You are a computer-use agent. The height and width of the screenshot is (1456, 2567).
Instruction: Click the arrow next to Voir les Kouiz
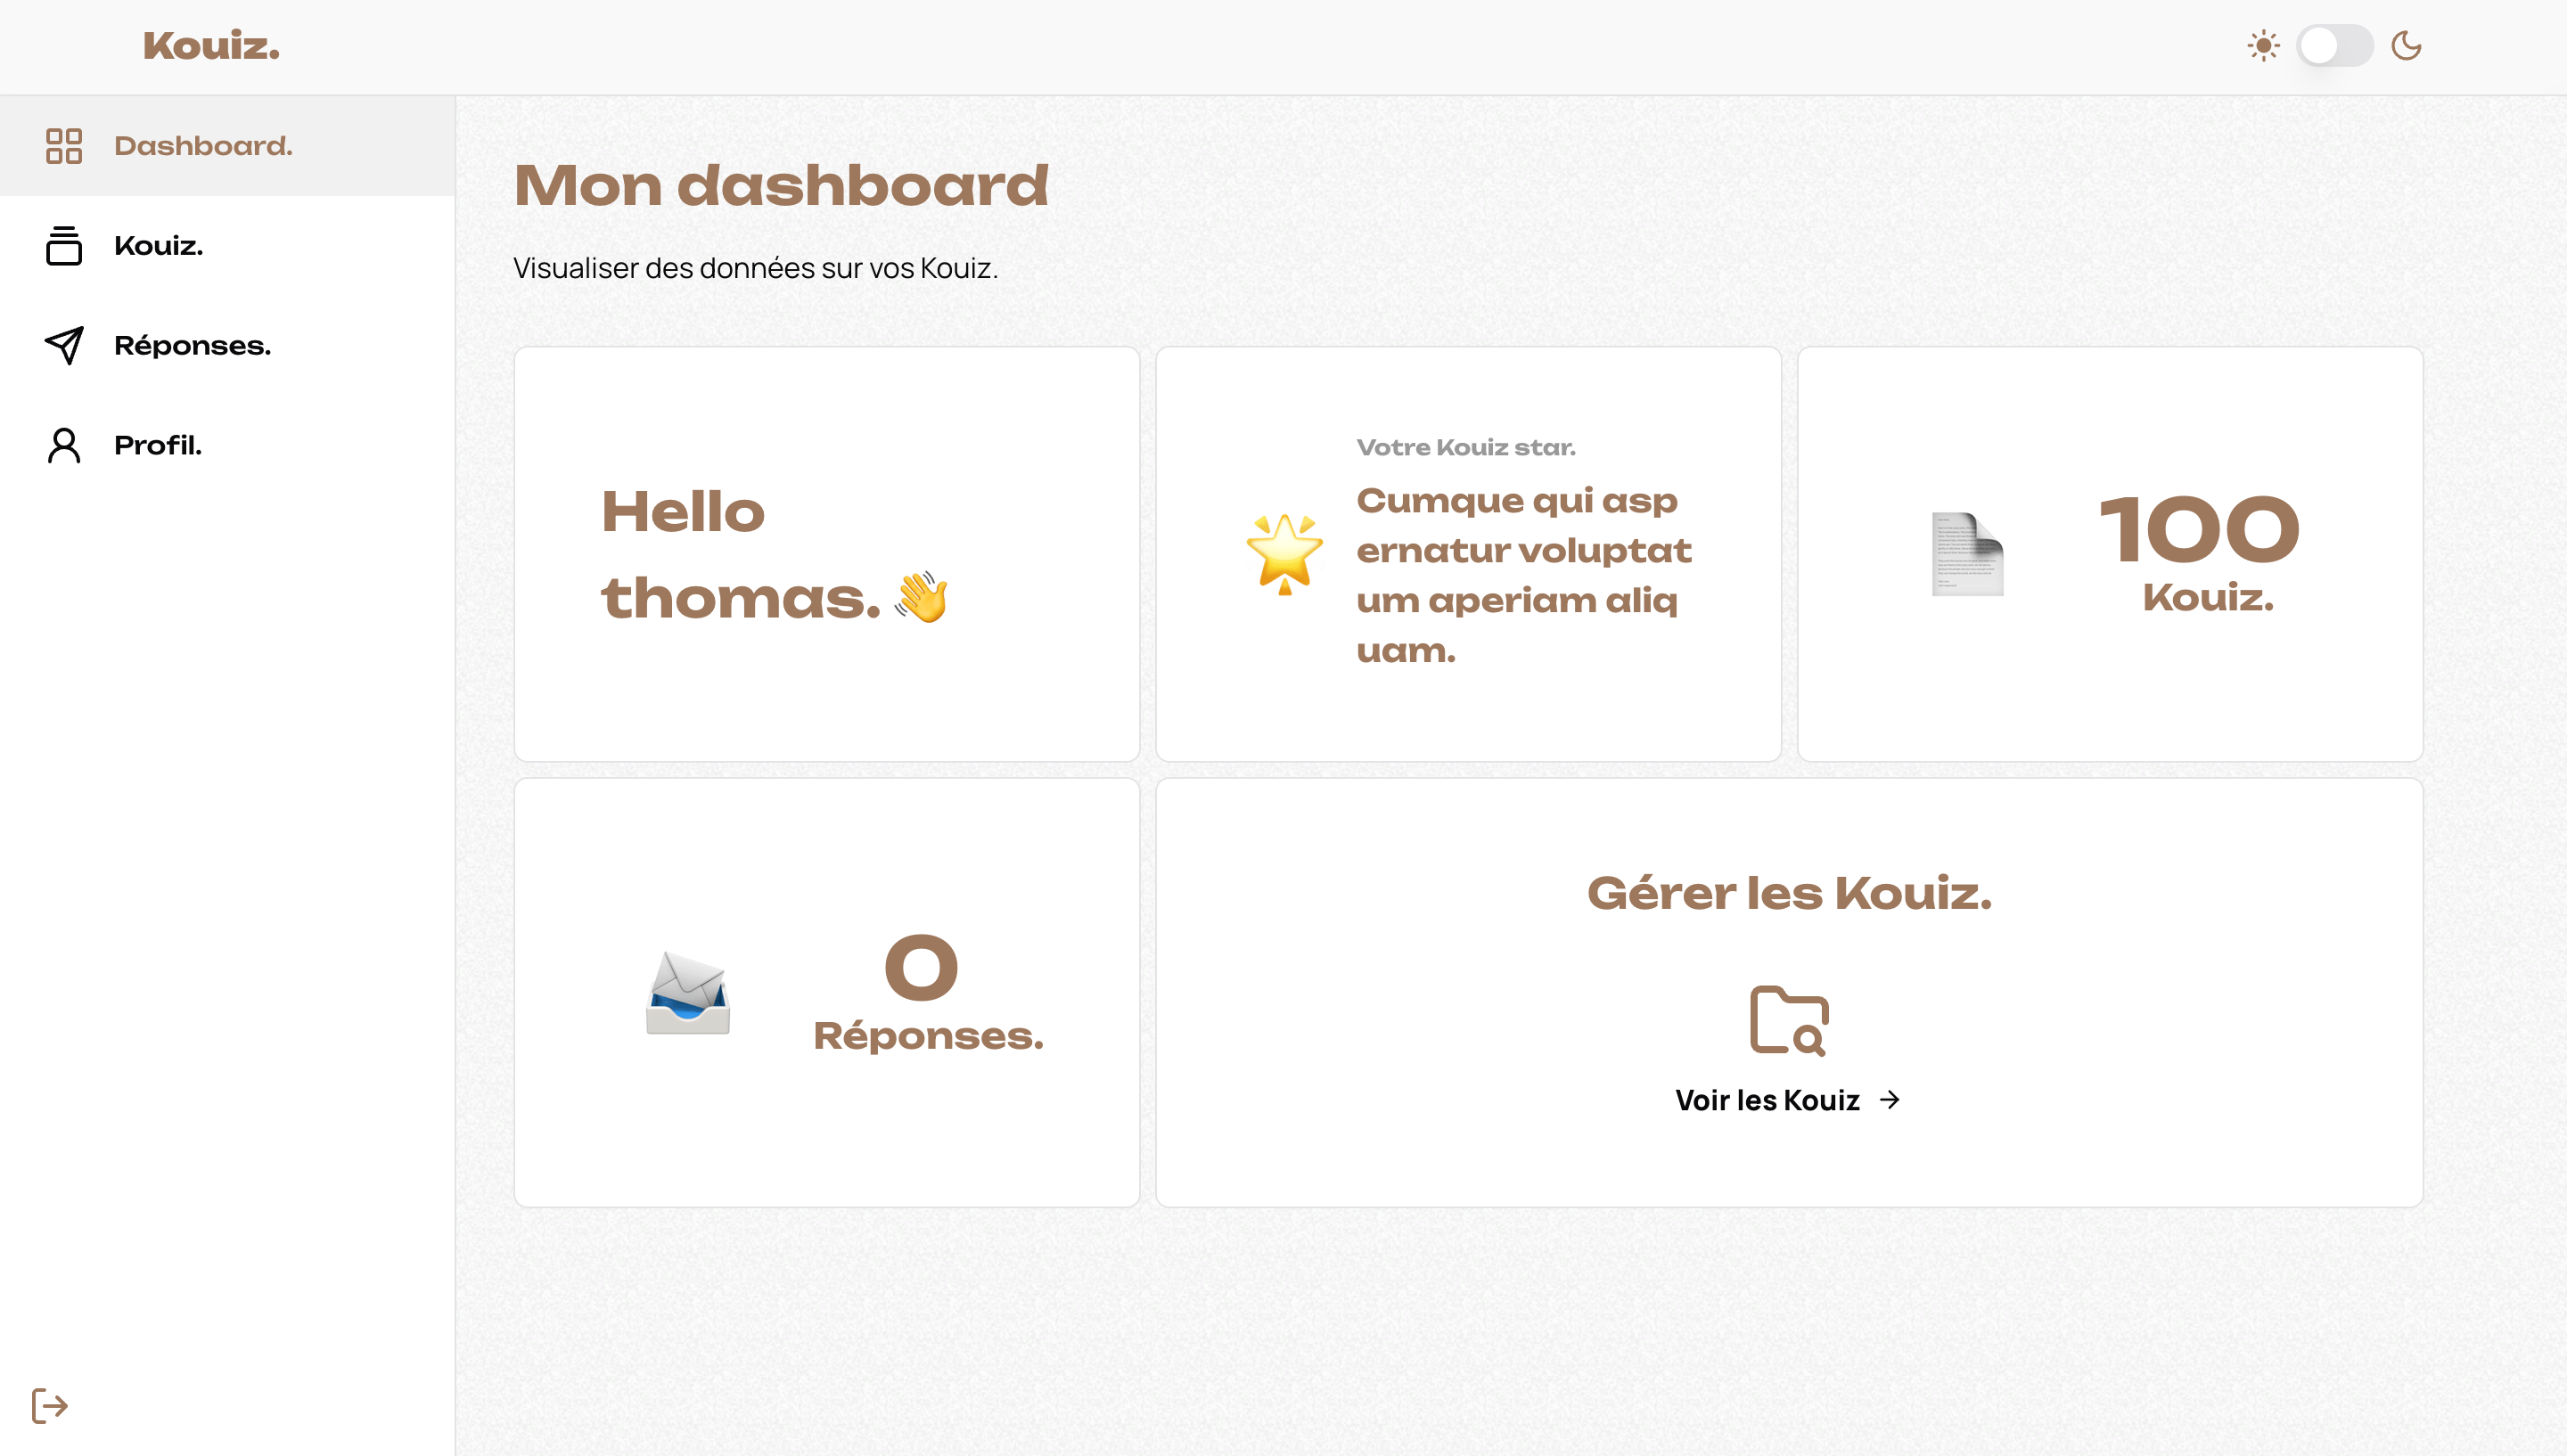(1890, 1100)
